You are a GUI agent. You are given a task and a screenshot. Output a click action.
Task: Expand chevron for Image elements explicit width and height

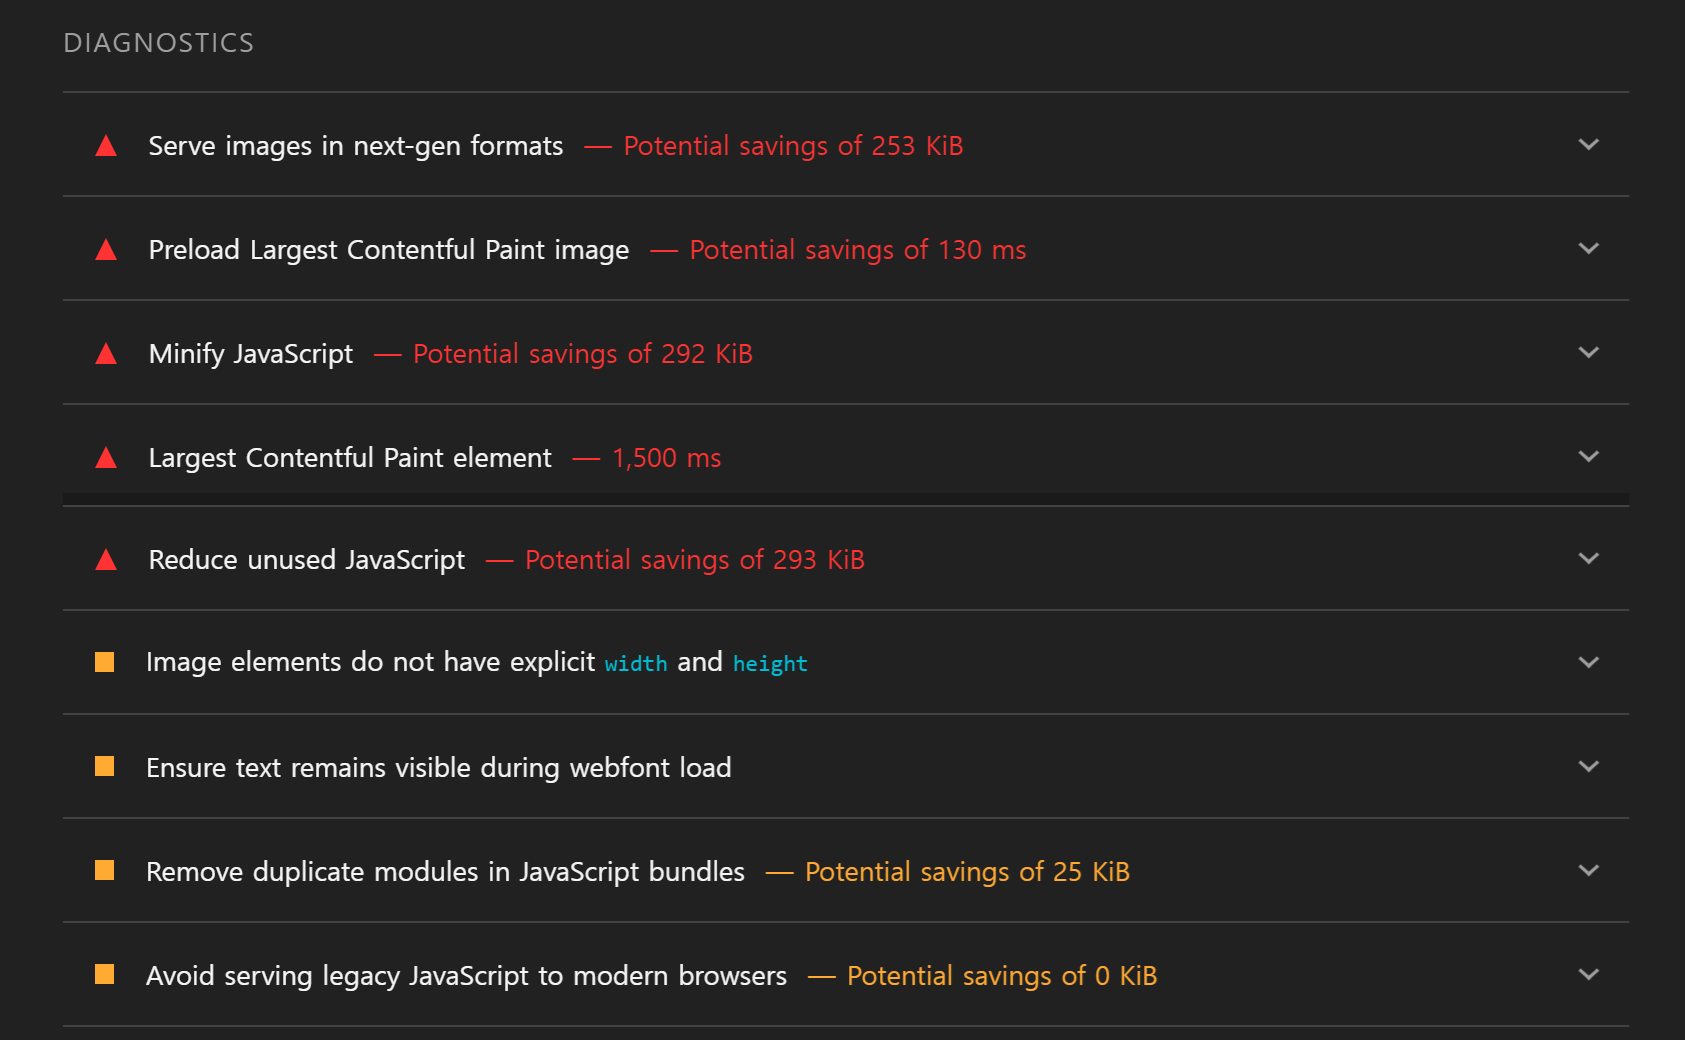(1588, 663)
